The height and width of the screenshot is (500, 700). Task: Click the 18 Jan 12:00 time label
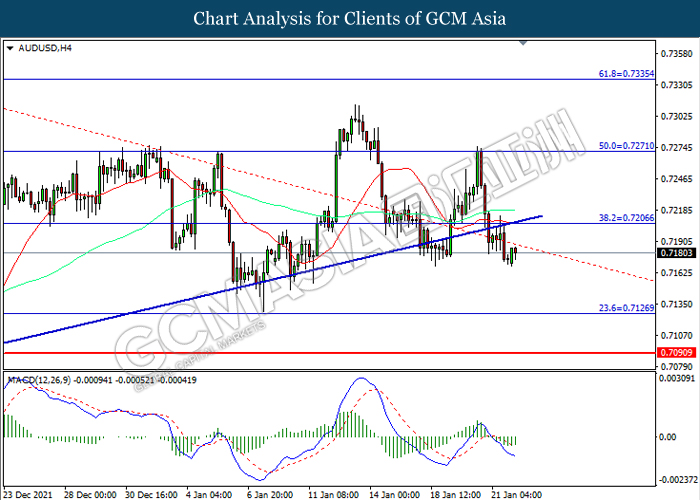coord(456,495)
